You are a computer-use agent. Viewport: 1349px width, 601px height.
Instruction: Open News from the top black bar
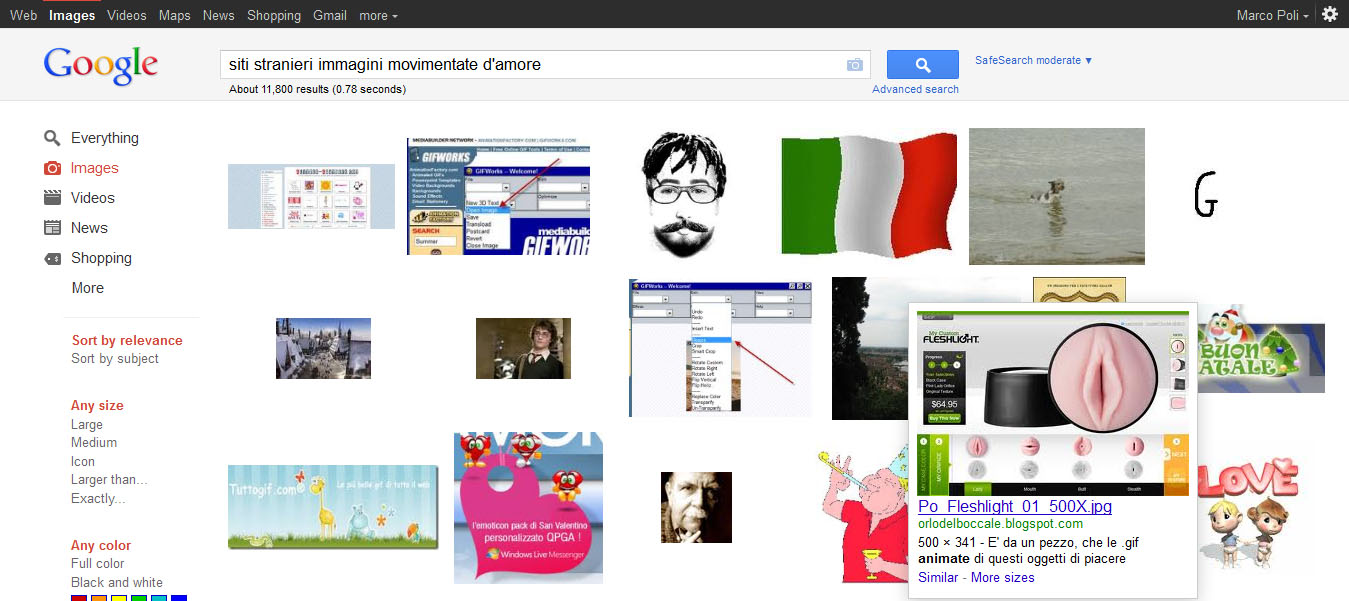(x=219, y=15)
